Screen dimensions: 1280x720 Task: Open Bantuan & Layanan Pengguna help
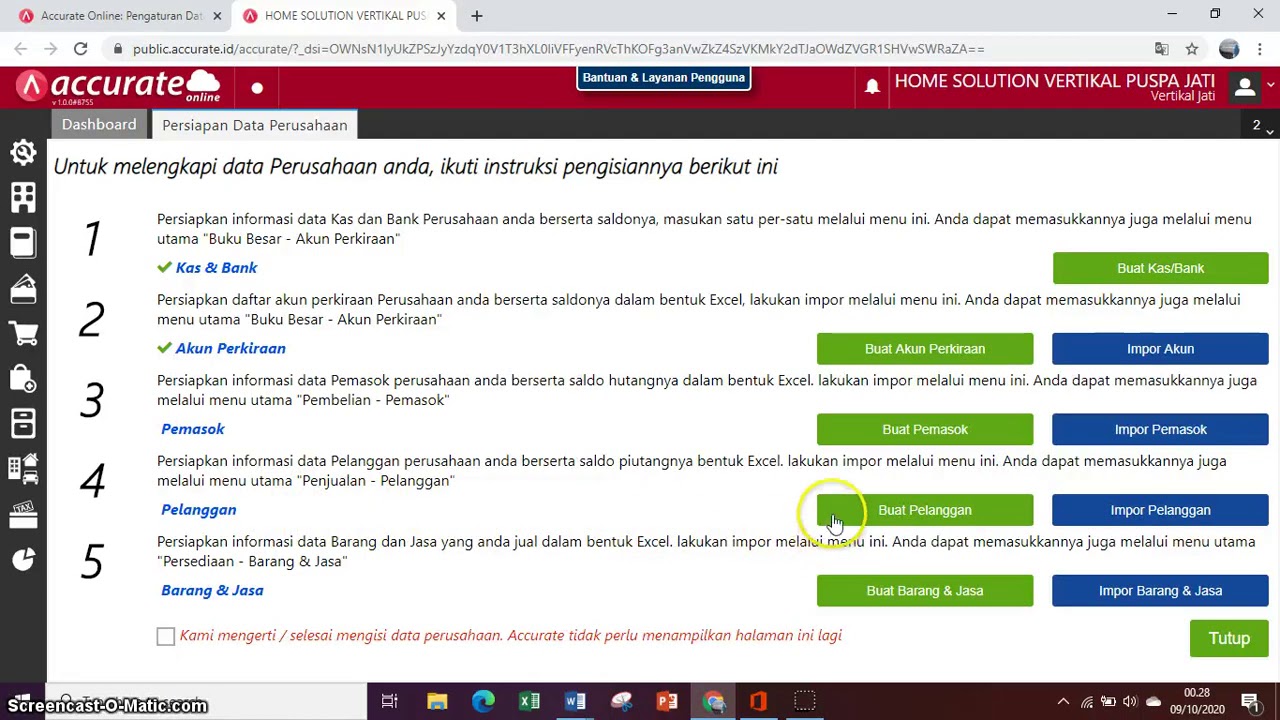(x=664, y=78)
